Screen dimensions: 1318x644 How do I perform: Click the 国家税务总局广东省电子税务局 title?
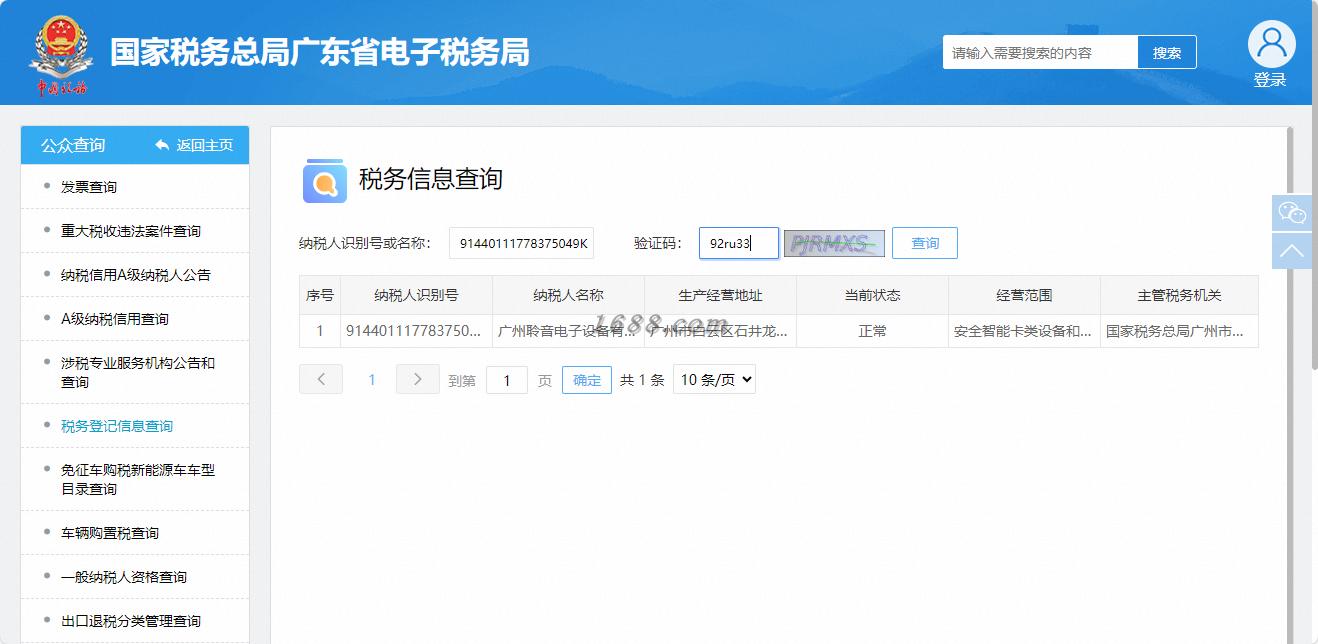click(320, 52)
